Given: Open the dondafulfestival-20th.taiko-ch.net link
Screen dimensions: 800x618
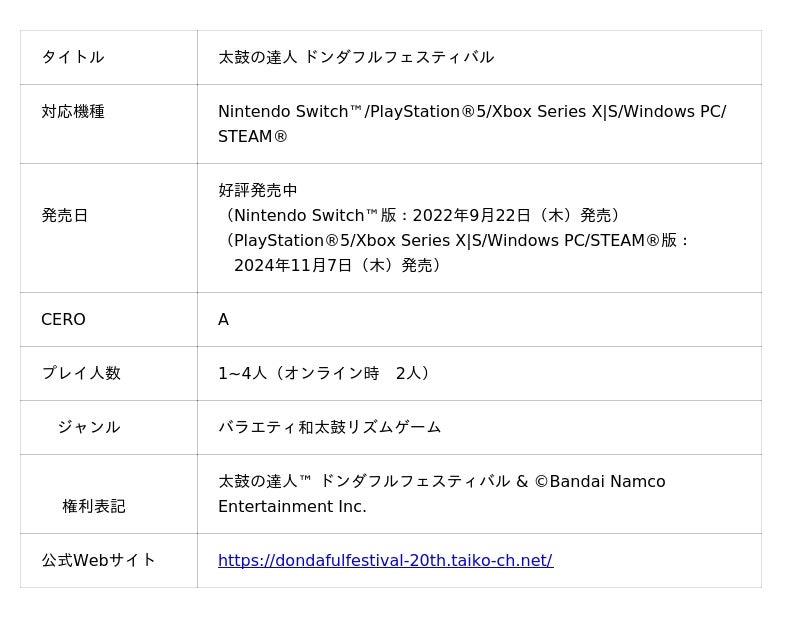Looking at the screenshot, I should [385, 561].
